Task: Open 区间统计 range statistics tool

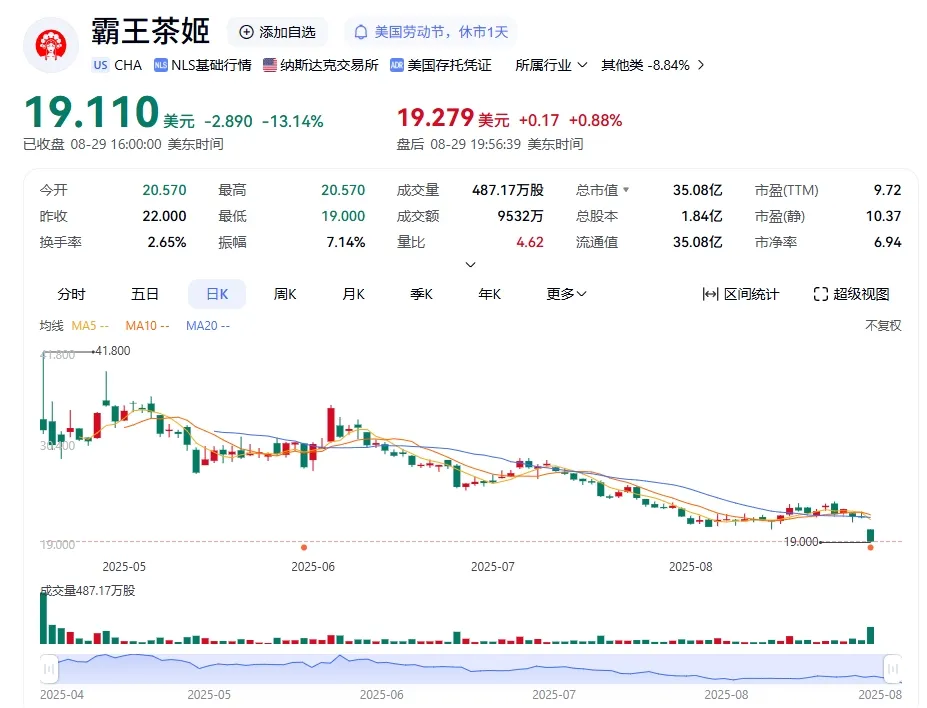Action: (741, 294)
